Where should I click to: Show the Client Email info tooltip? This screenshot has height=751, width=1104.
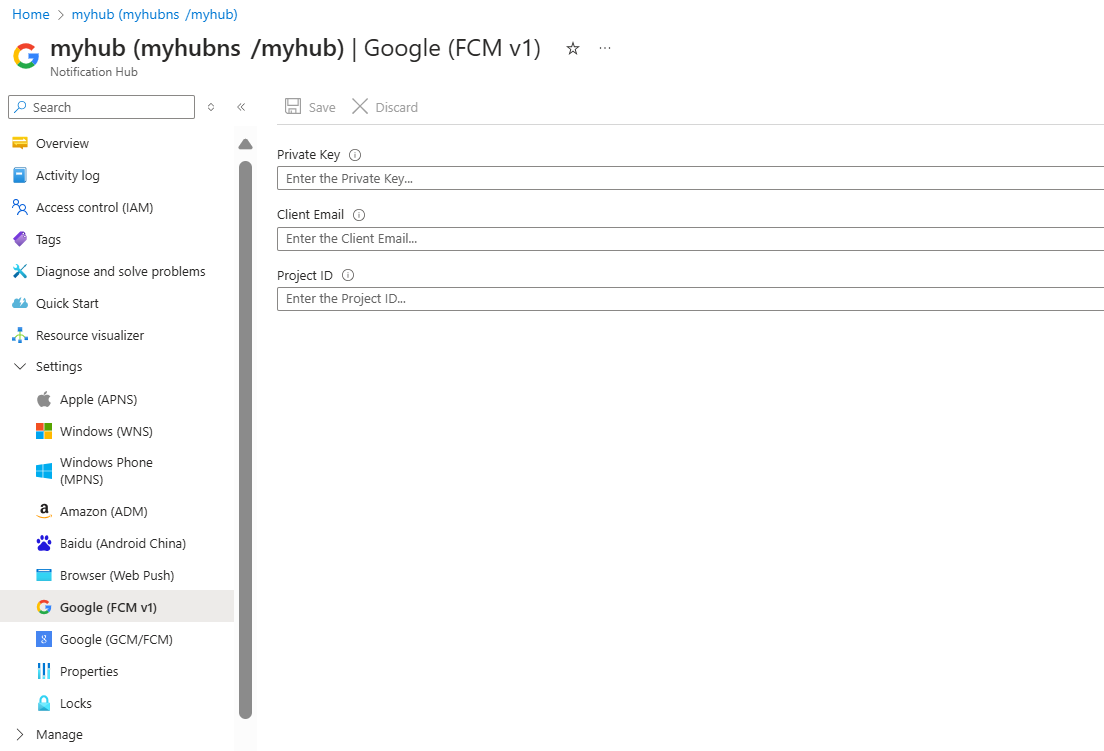[358, 214]
